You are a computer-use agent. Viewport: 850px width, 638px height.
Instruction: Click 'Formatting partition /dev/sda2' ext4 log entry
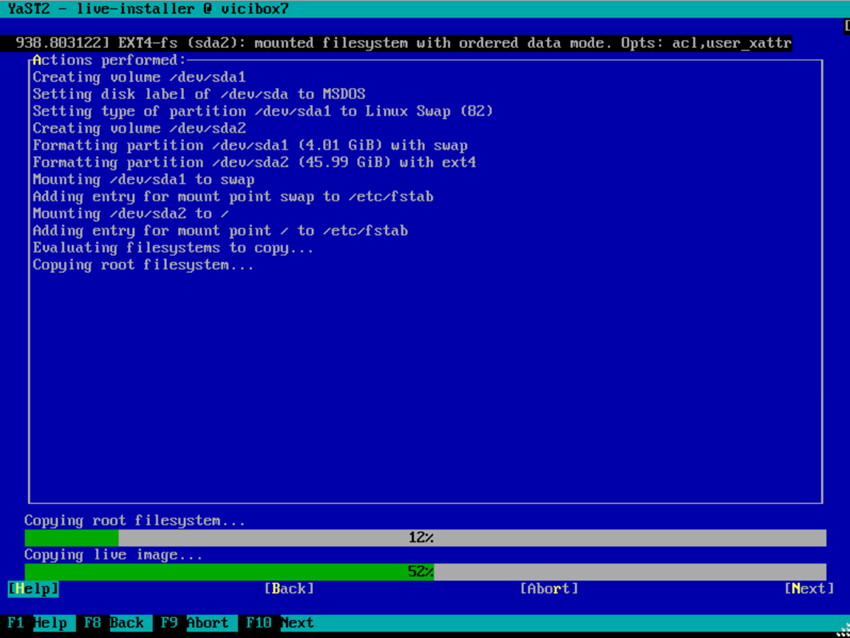[x=254, y=162]
